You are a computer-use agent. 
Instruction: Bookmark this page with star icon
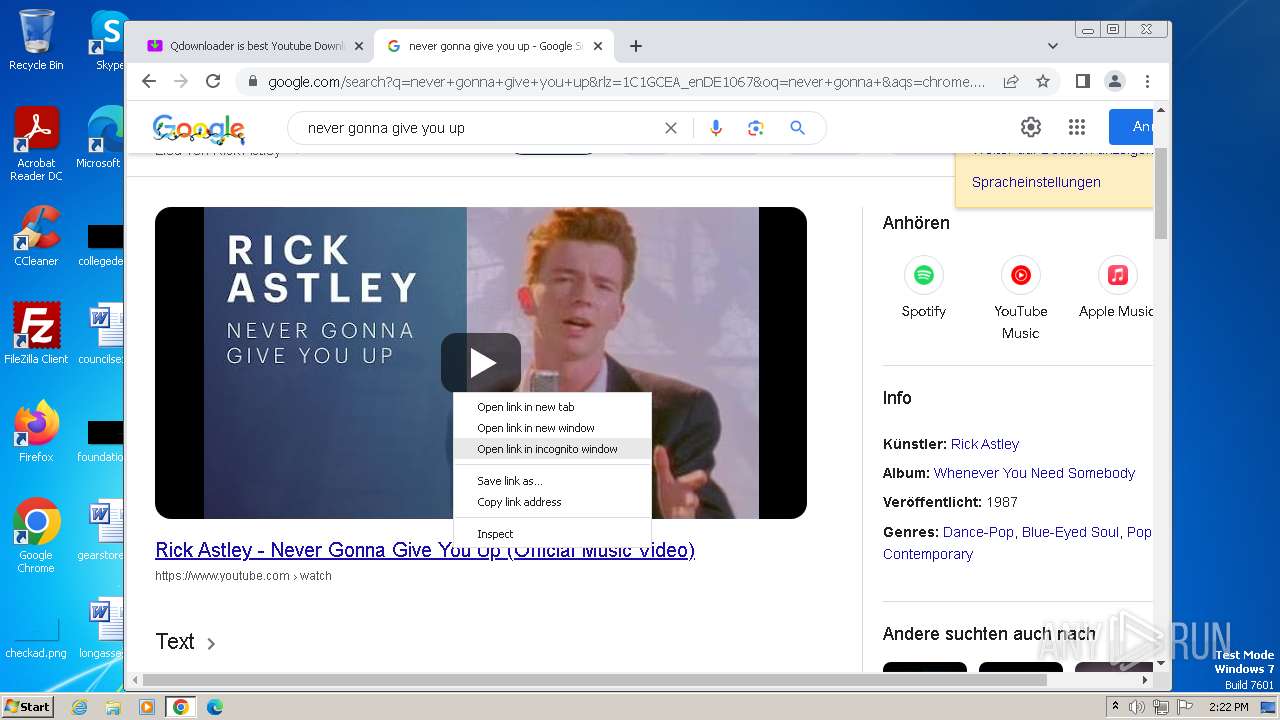point(1043,82)
